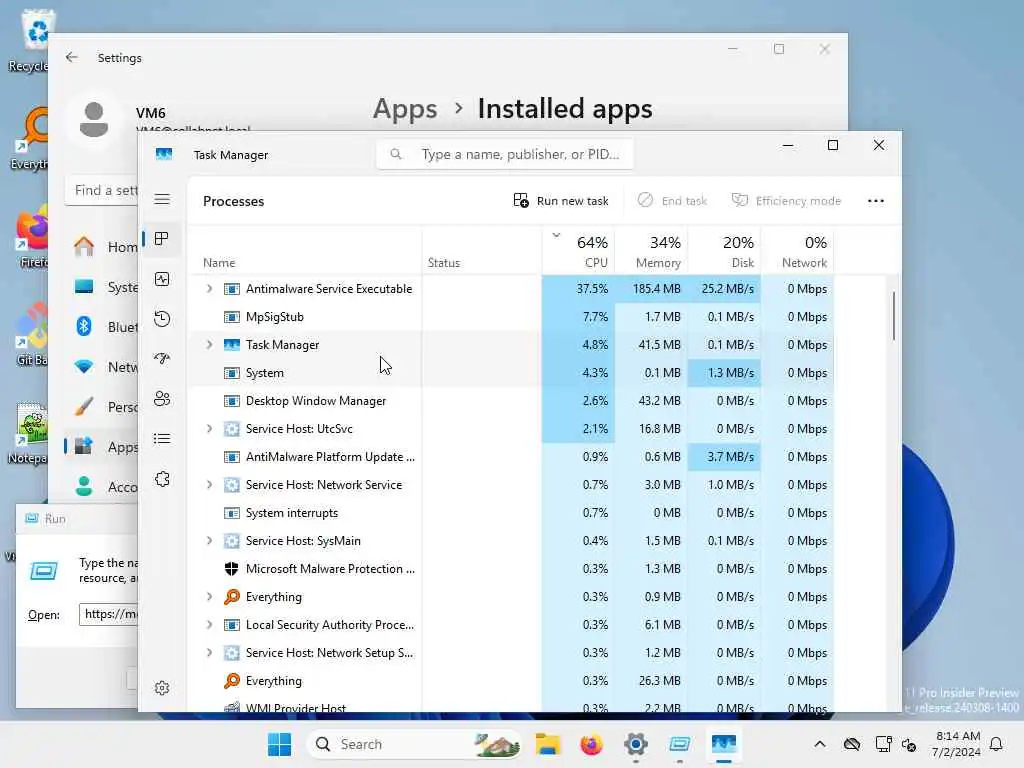Select AntiMalware Platform Update process
1024x768 pixels.
[x=511, y=457]
